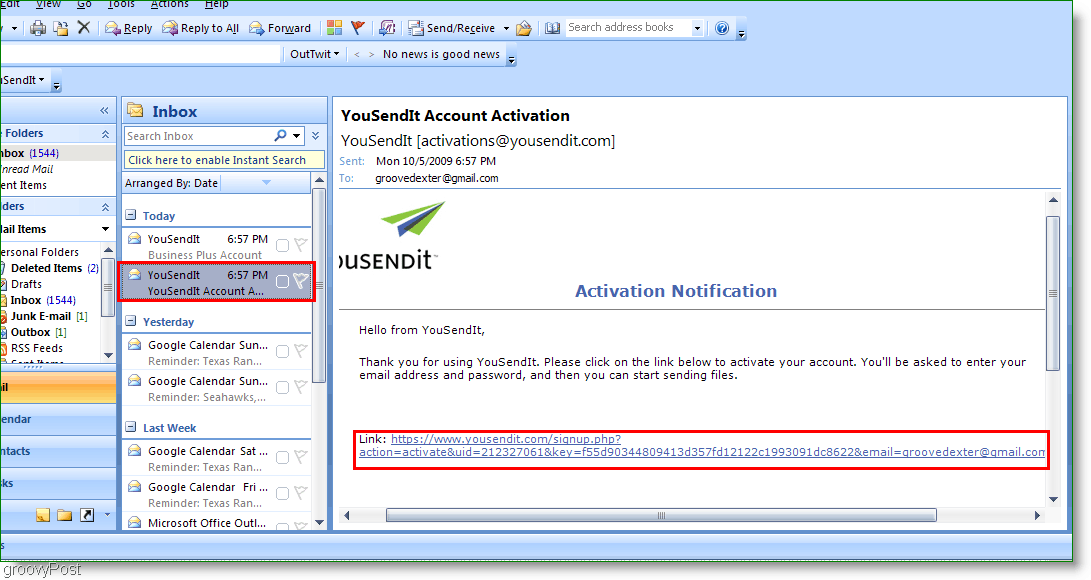Screen dimensions: 1091x580
Task: Click the Print toolbar icon
Action: coord(38,28)
